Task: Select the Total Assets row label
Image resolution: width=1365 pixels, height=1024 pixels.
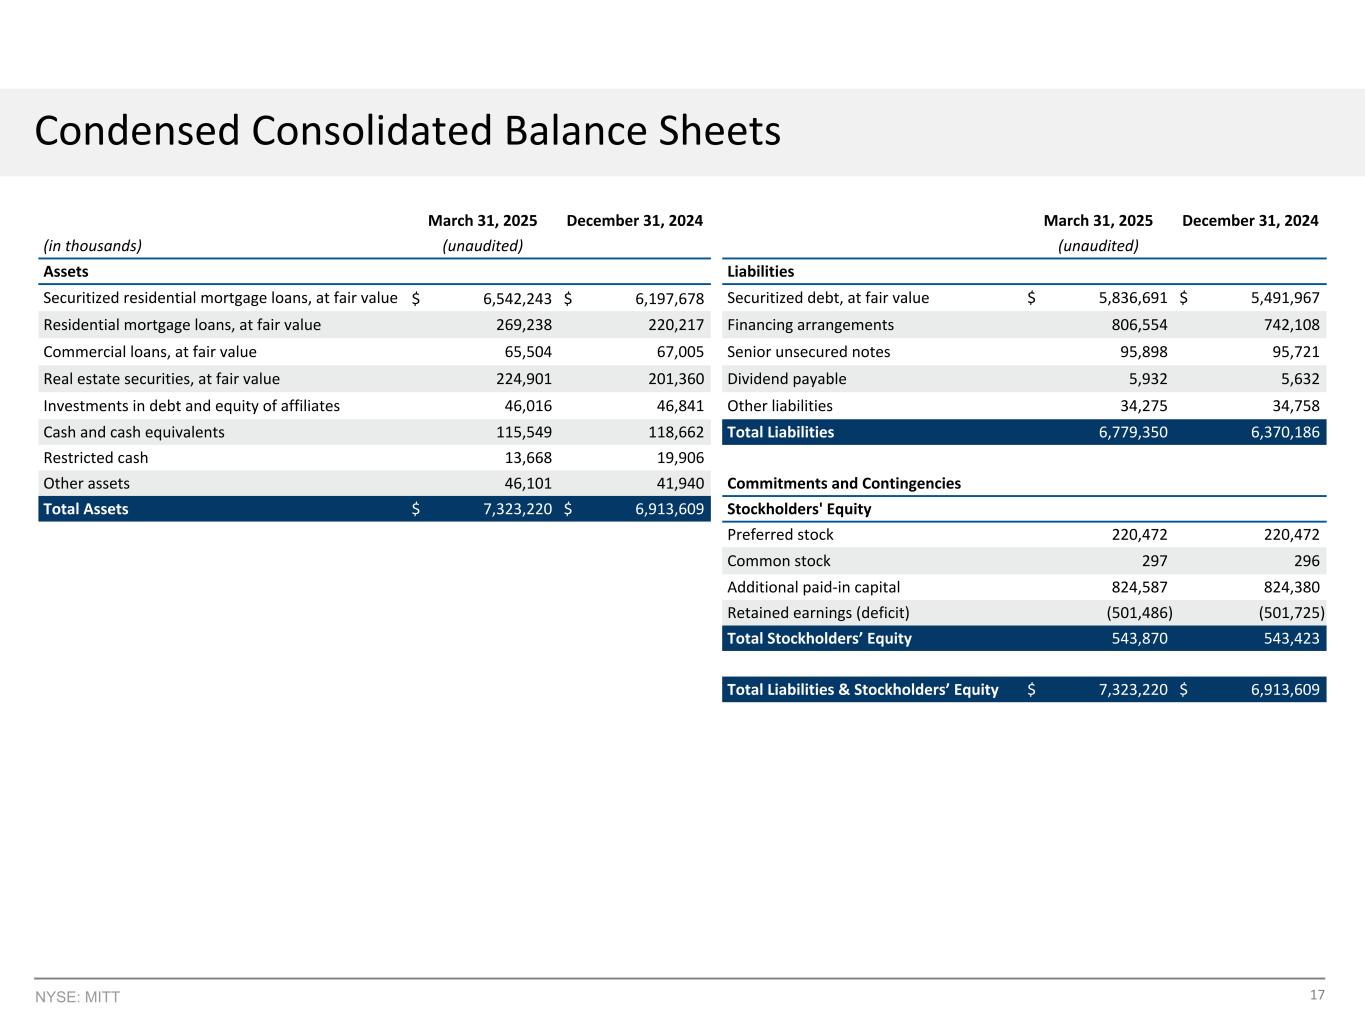Action: pyautogui.click(x=86, y=509)
